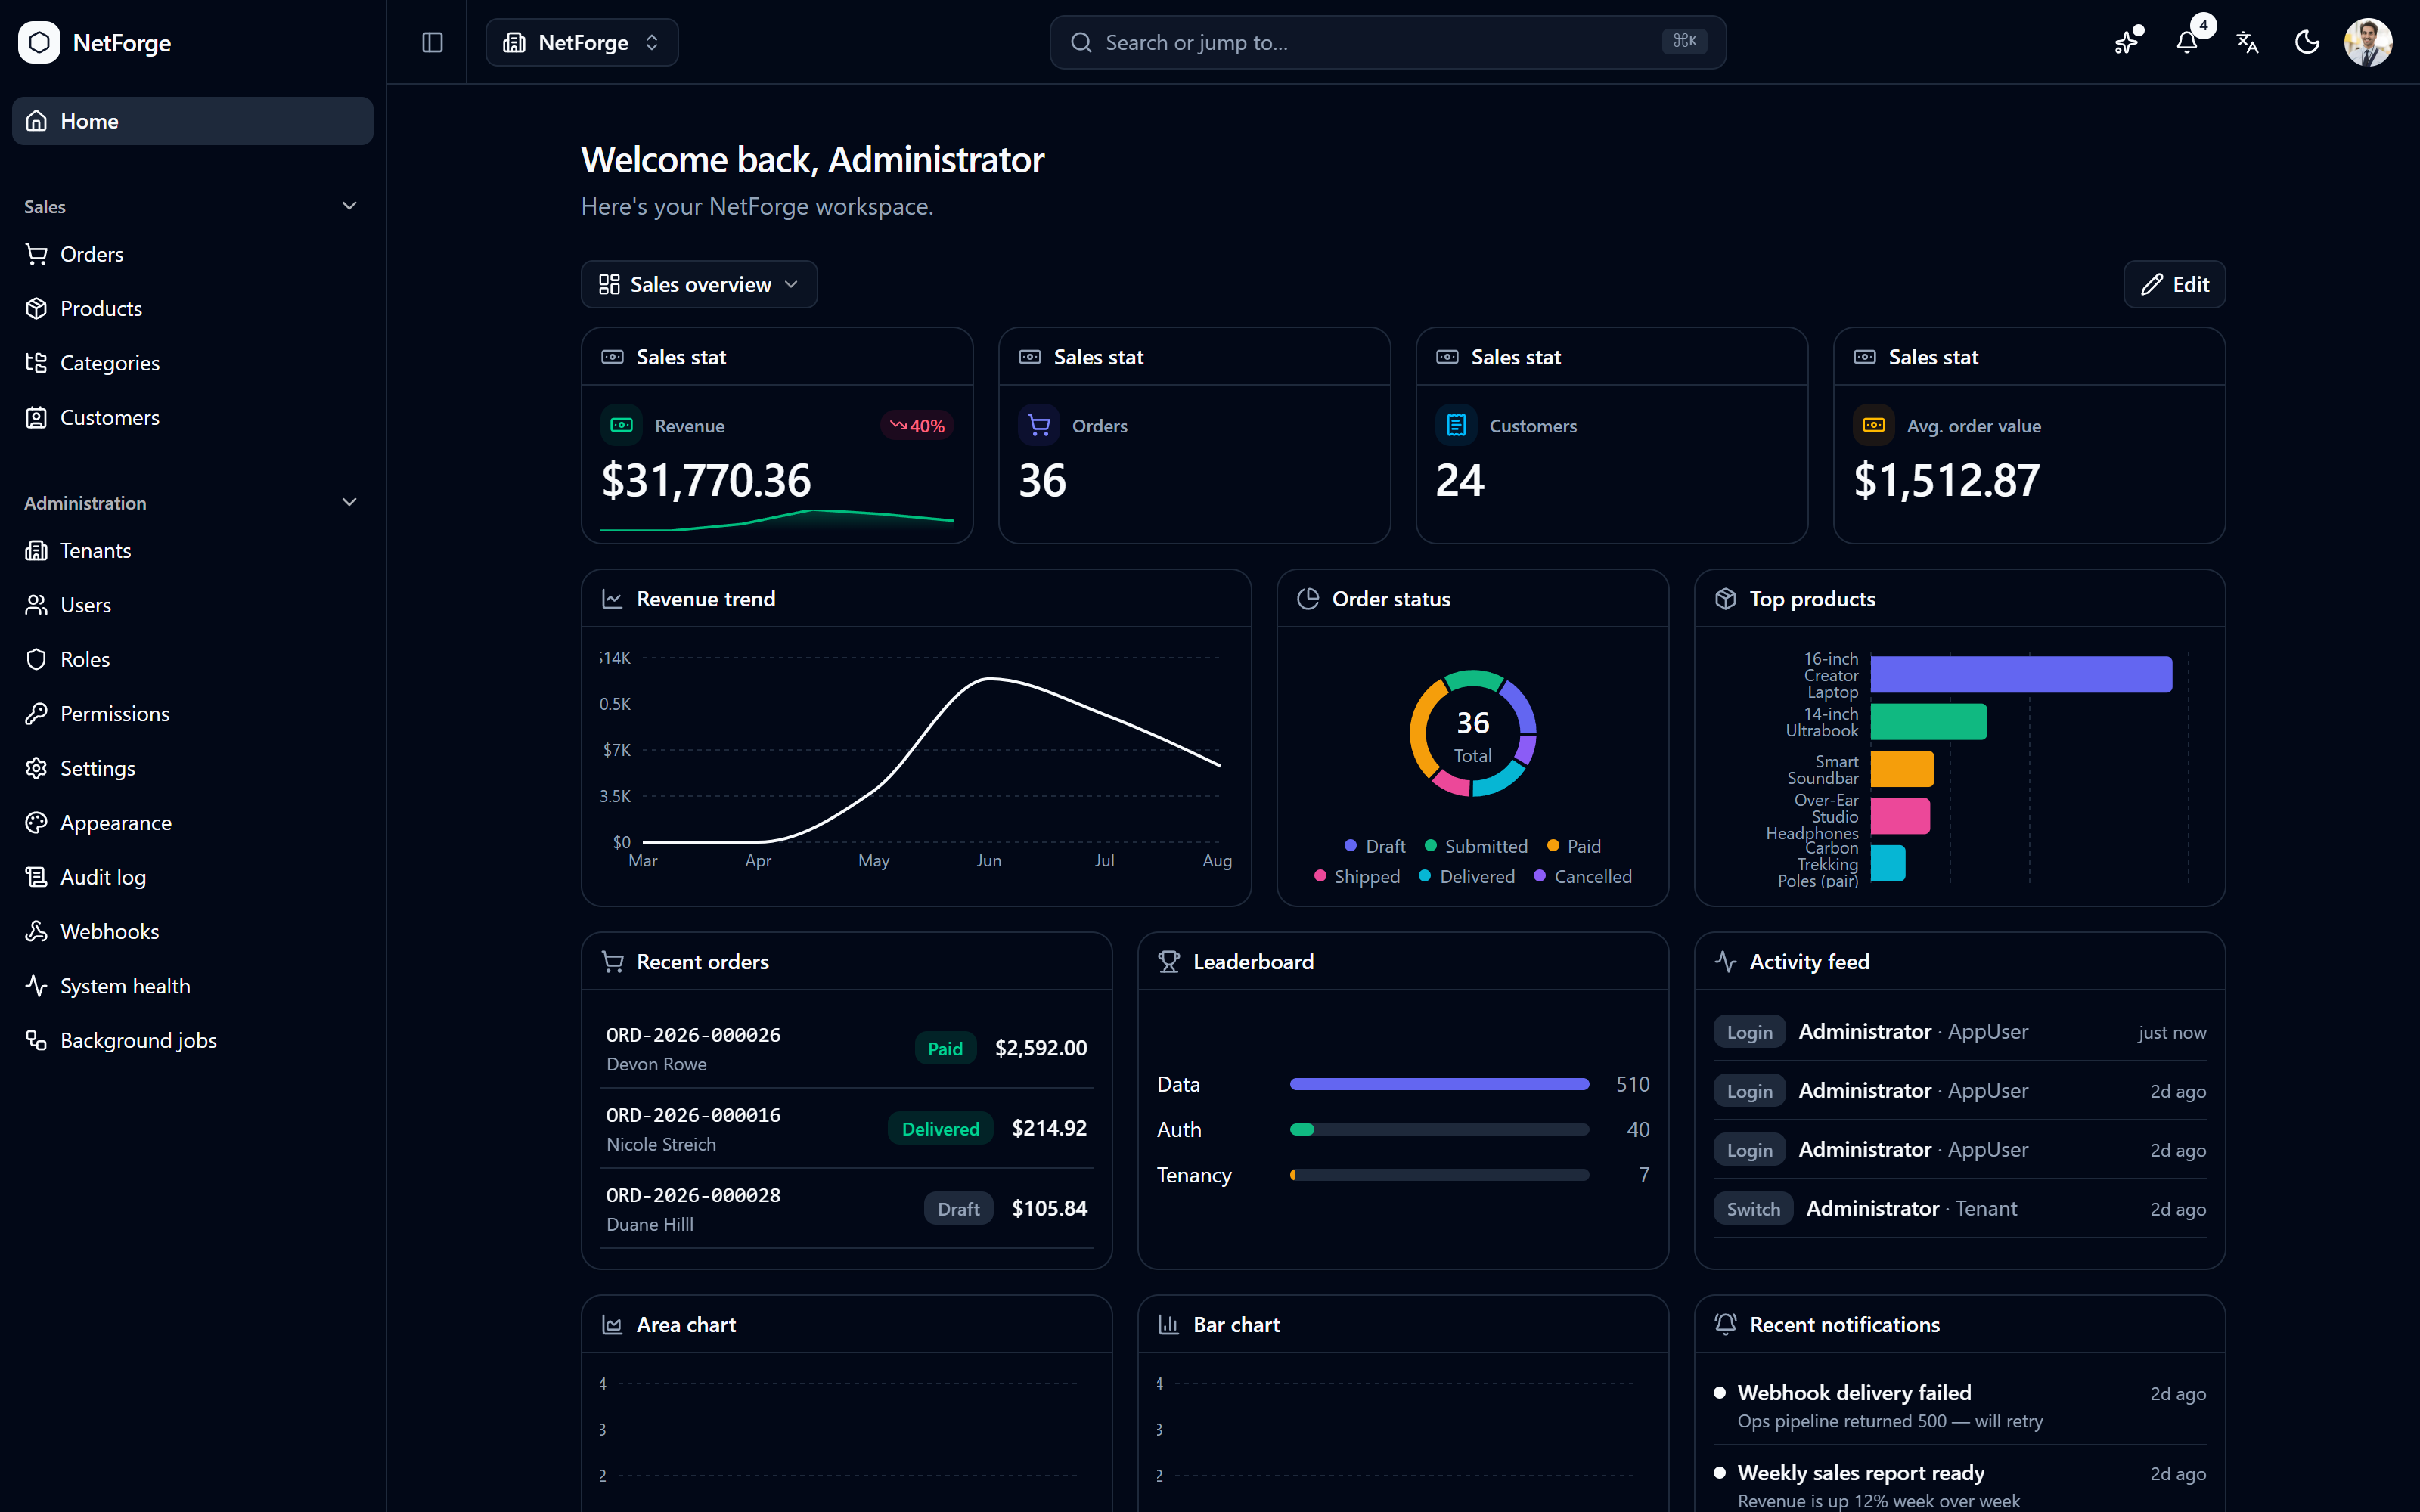Click the Top products box icon

point(1725,599)
